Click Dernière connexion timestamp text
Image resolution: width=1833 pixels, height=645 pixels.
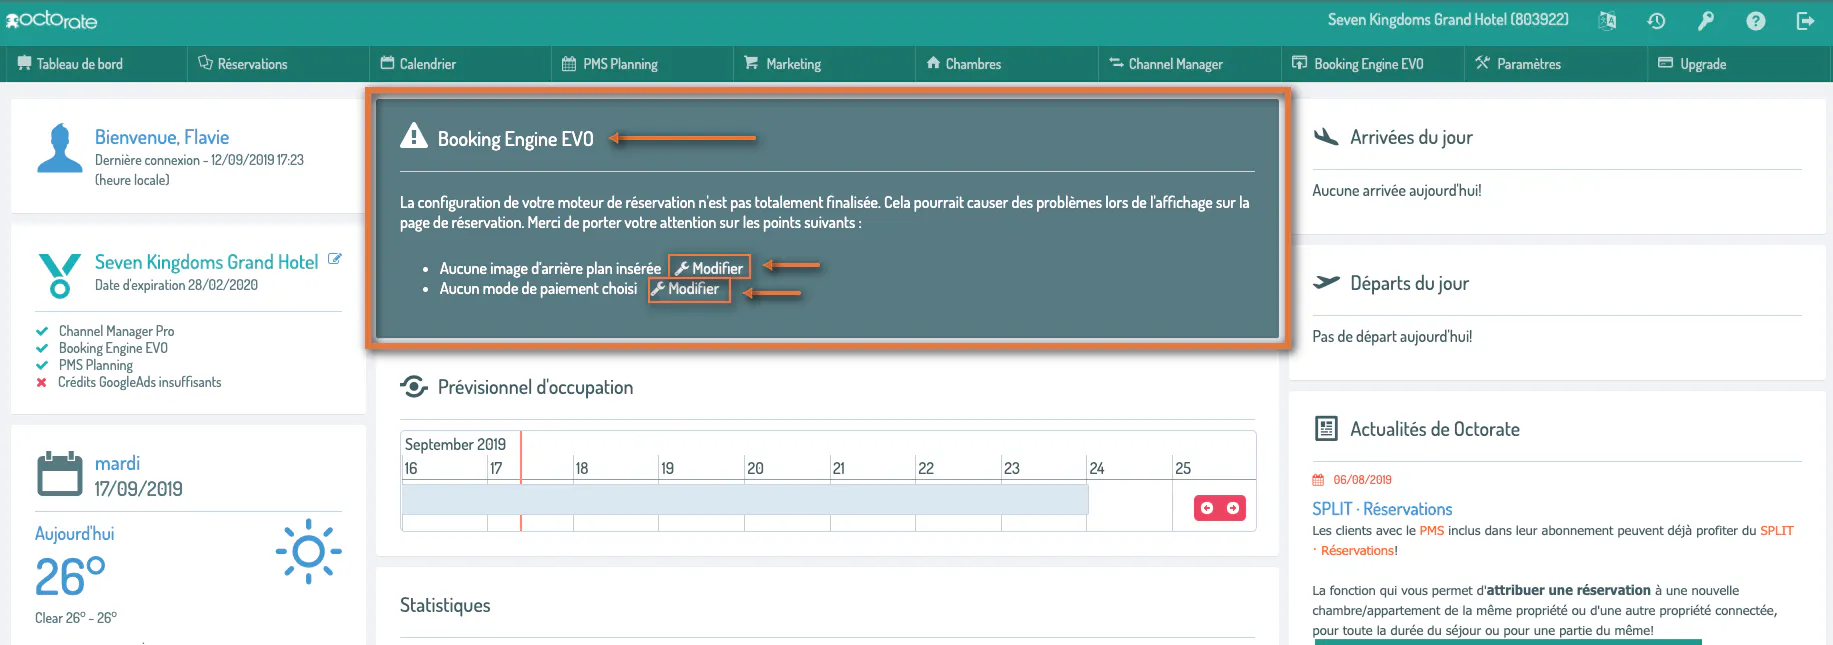tap(199, 170)
